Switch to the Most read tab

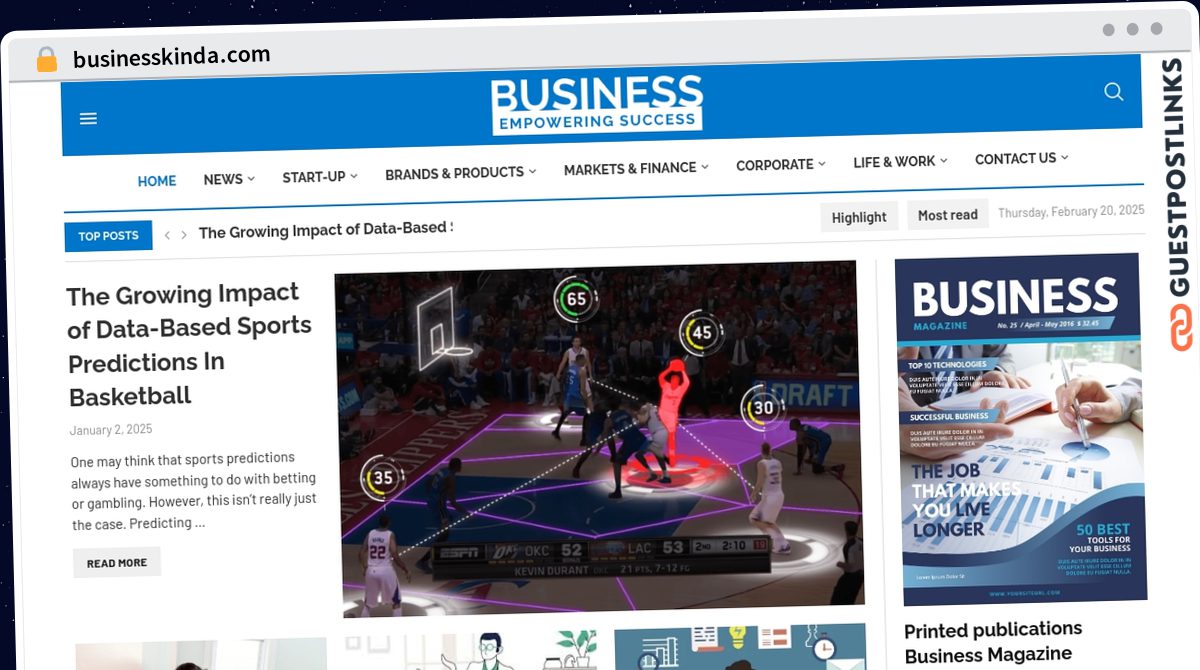947,215
